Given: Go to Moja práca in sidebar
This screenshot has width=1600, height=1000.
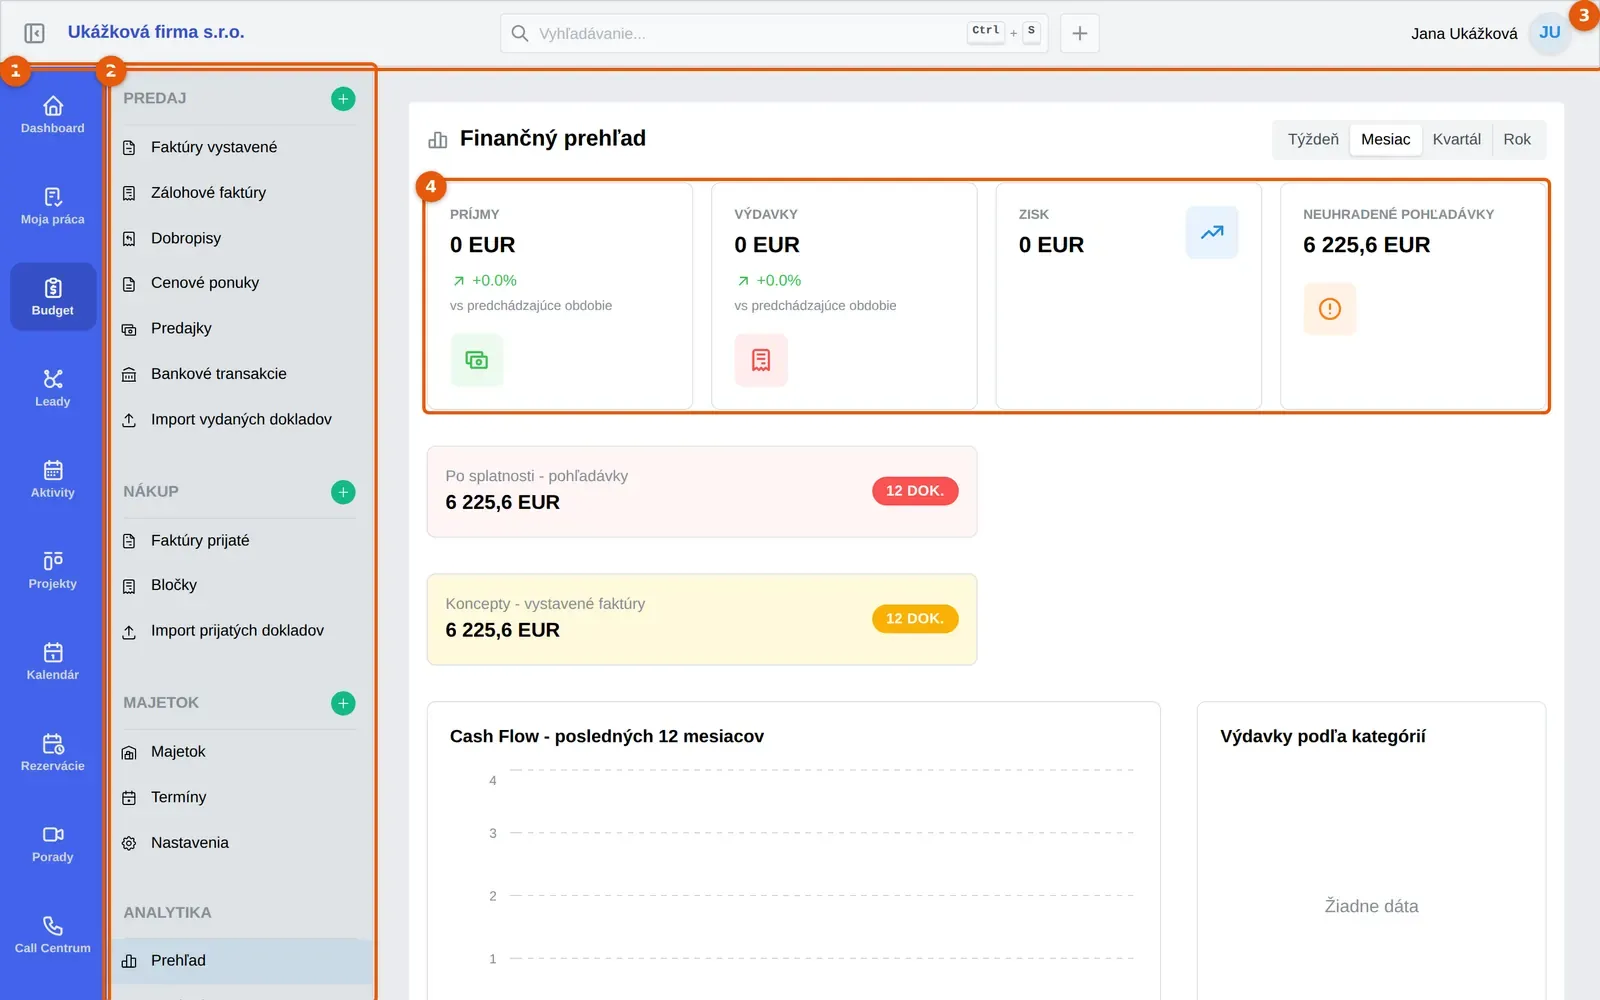Looking at the screenshot, I should pyautogui.click(x=53, y=206).
